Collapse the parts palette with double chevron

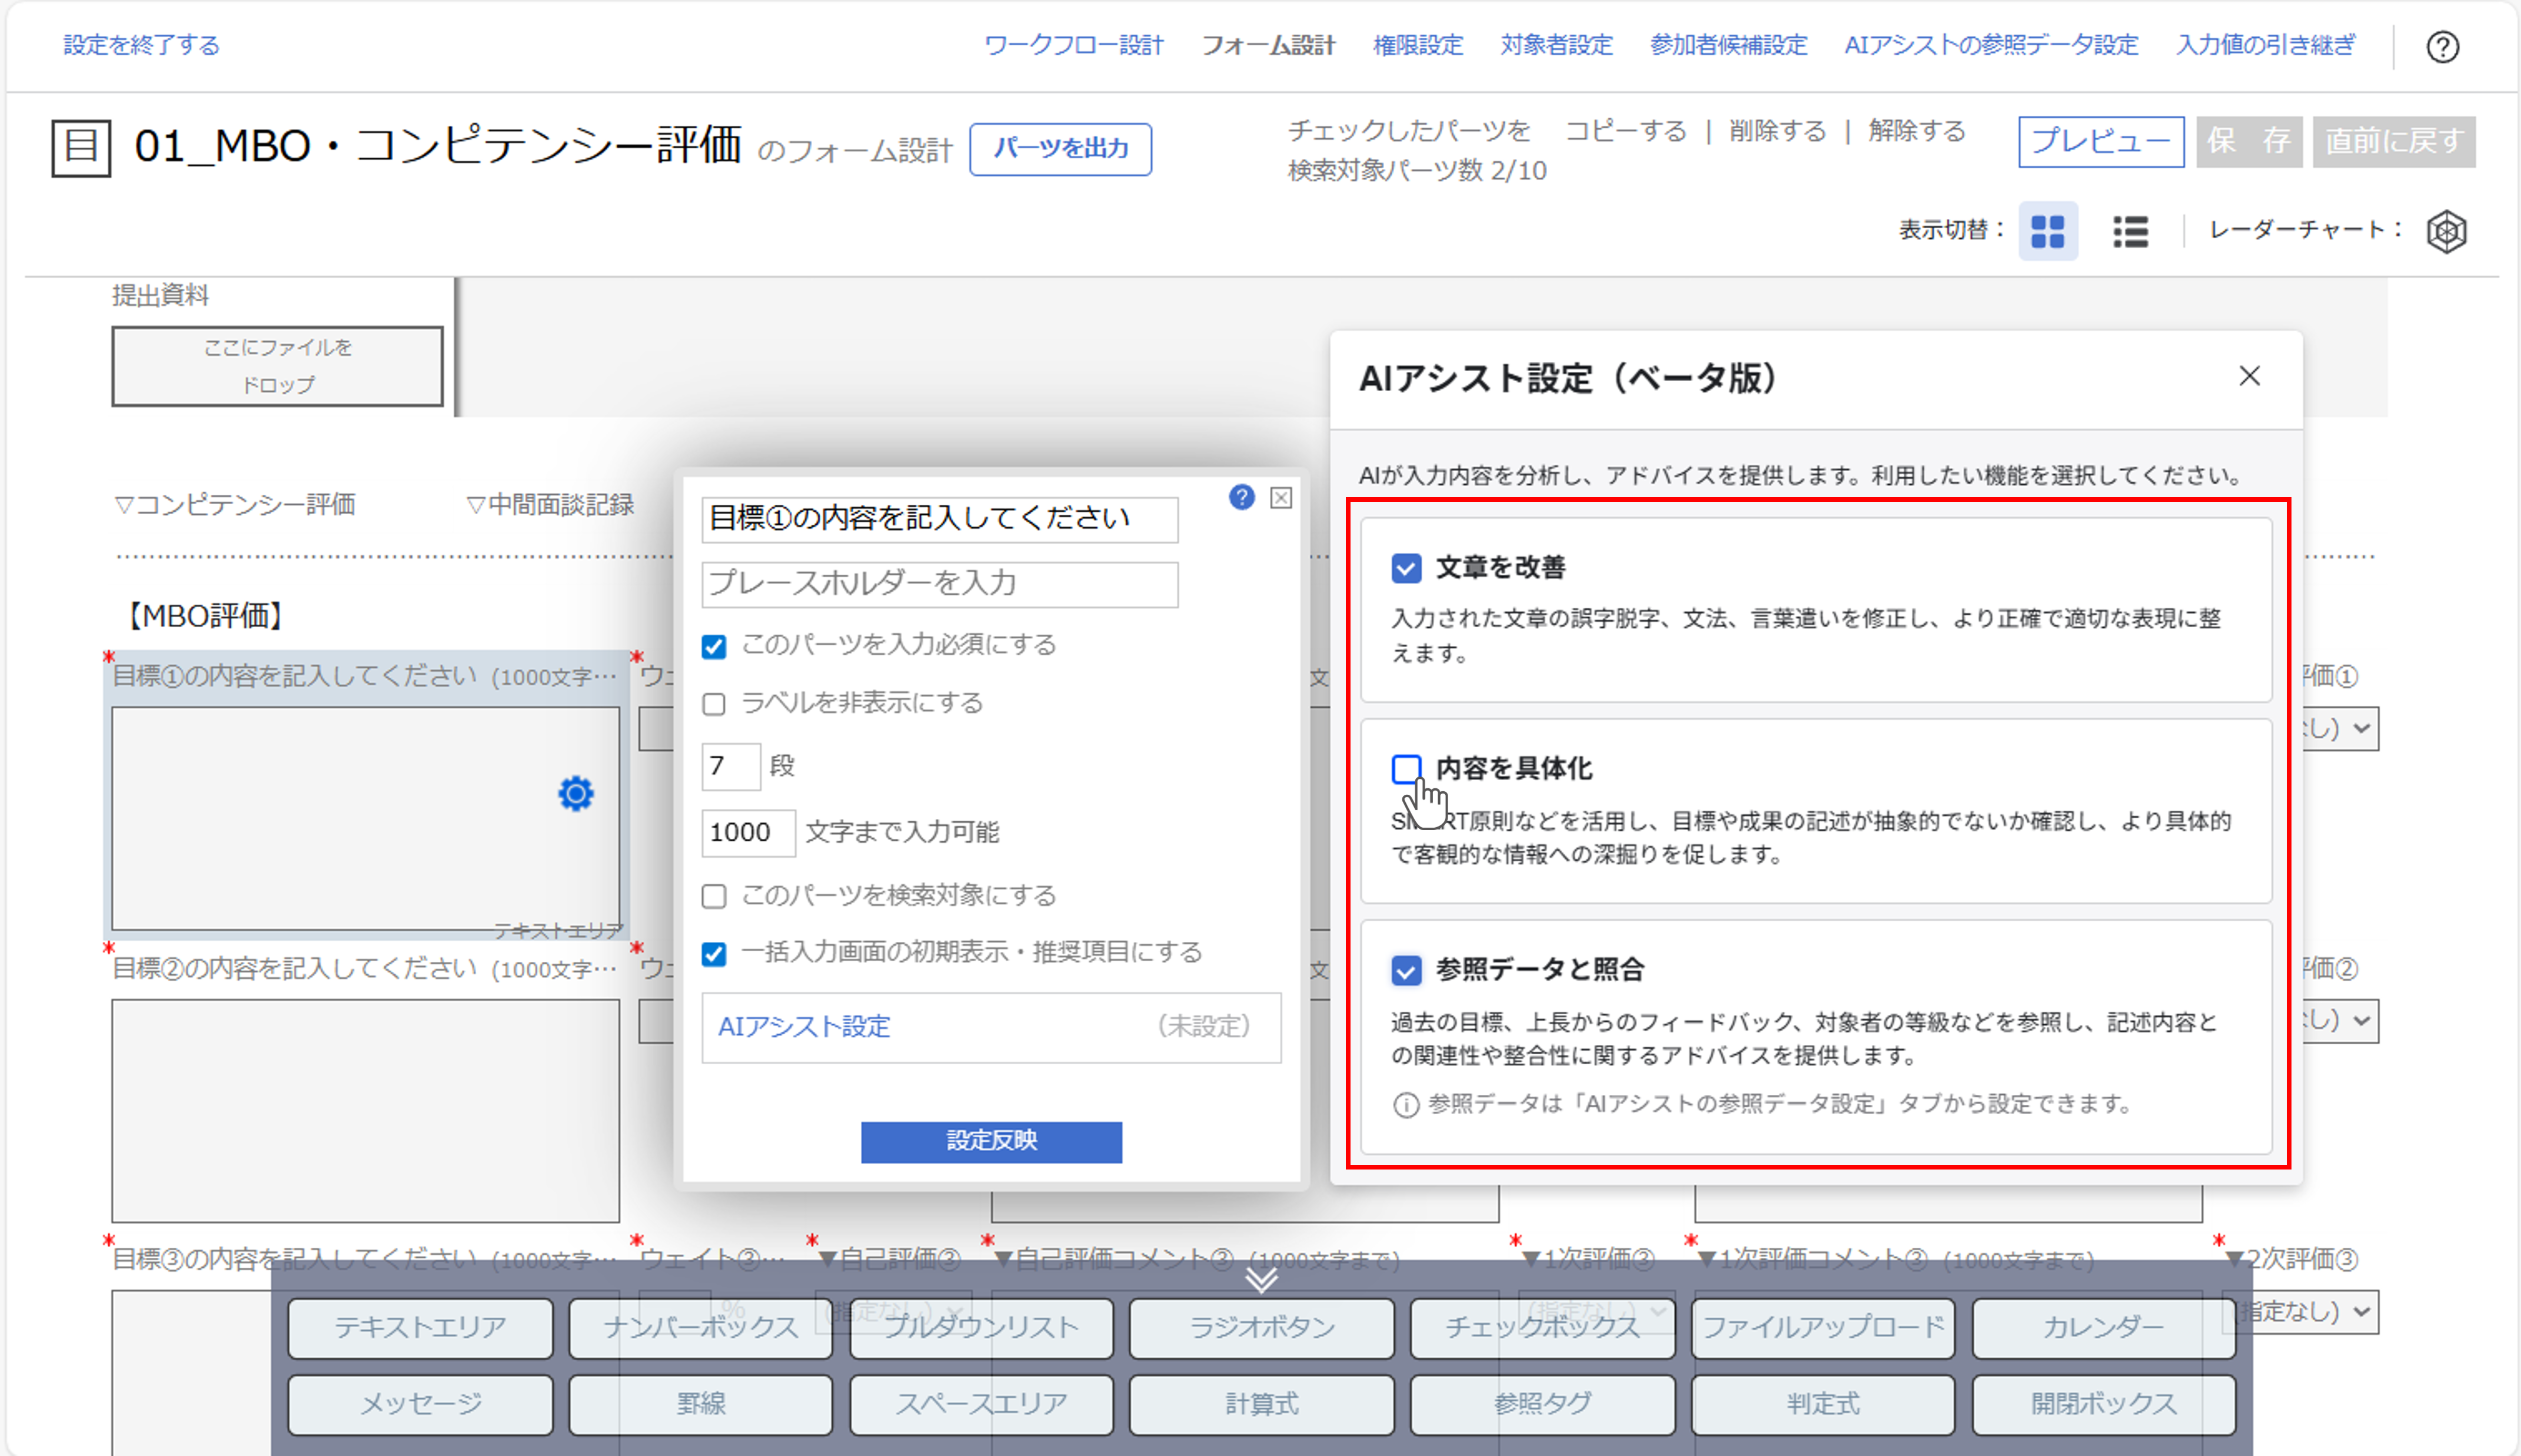(1261, 1279)
